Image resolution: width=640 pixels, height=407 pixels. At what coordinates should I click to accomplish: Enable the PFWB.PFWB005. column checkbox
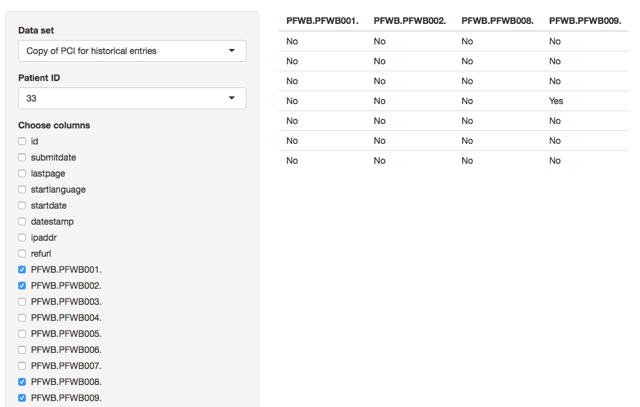[23, 334]
